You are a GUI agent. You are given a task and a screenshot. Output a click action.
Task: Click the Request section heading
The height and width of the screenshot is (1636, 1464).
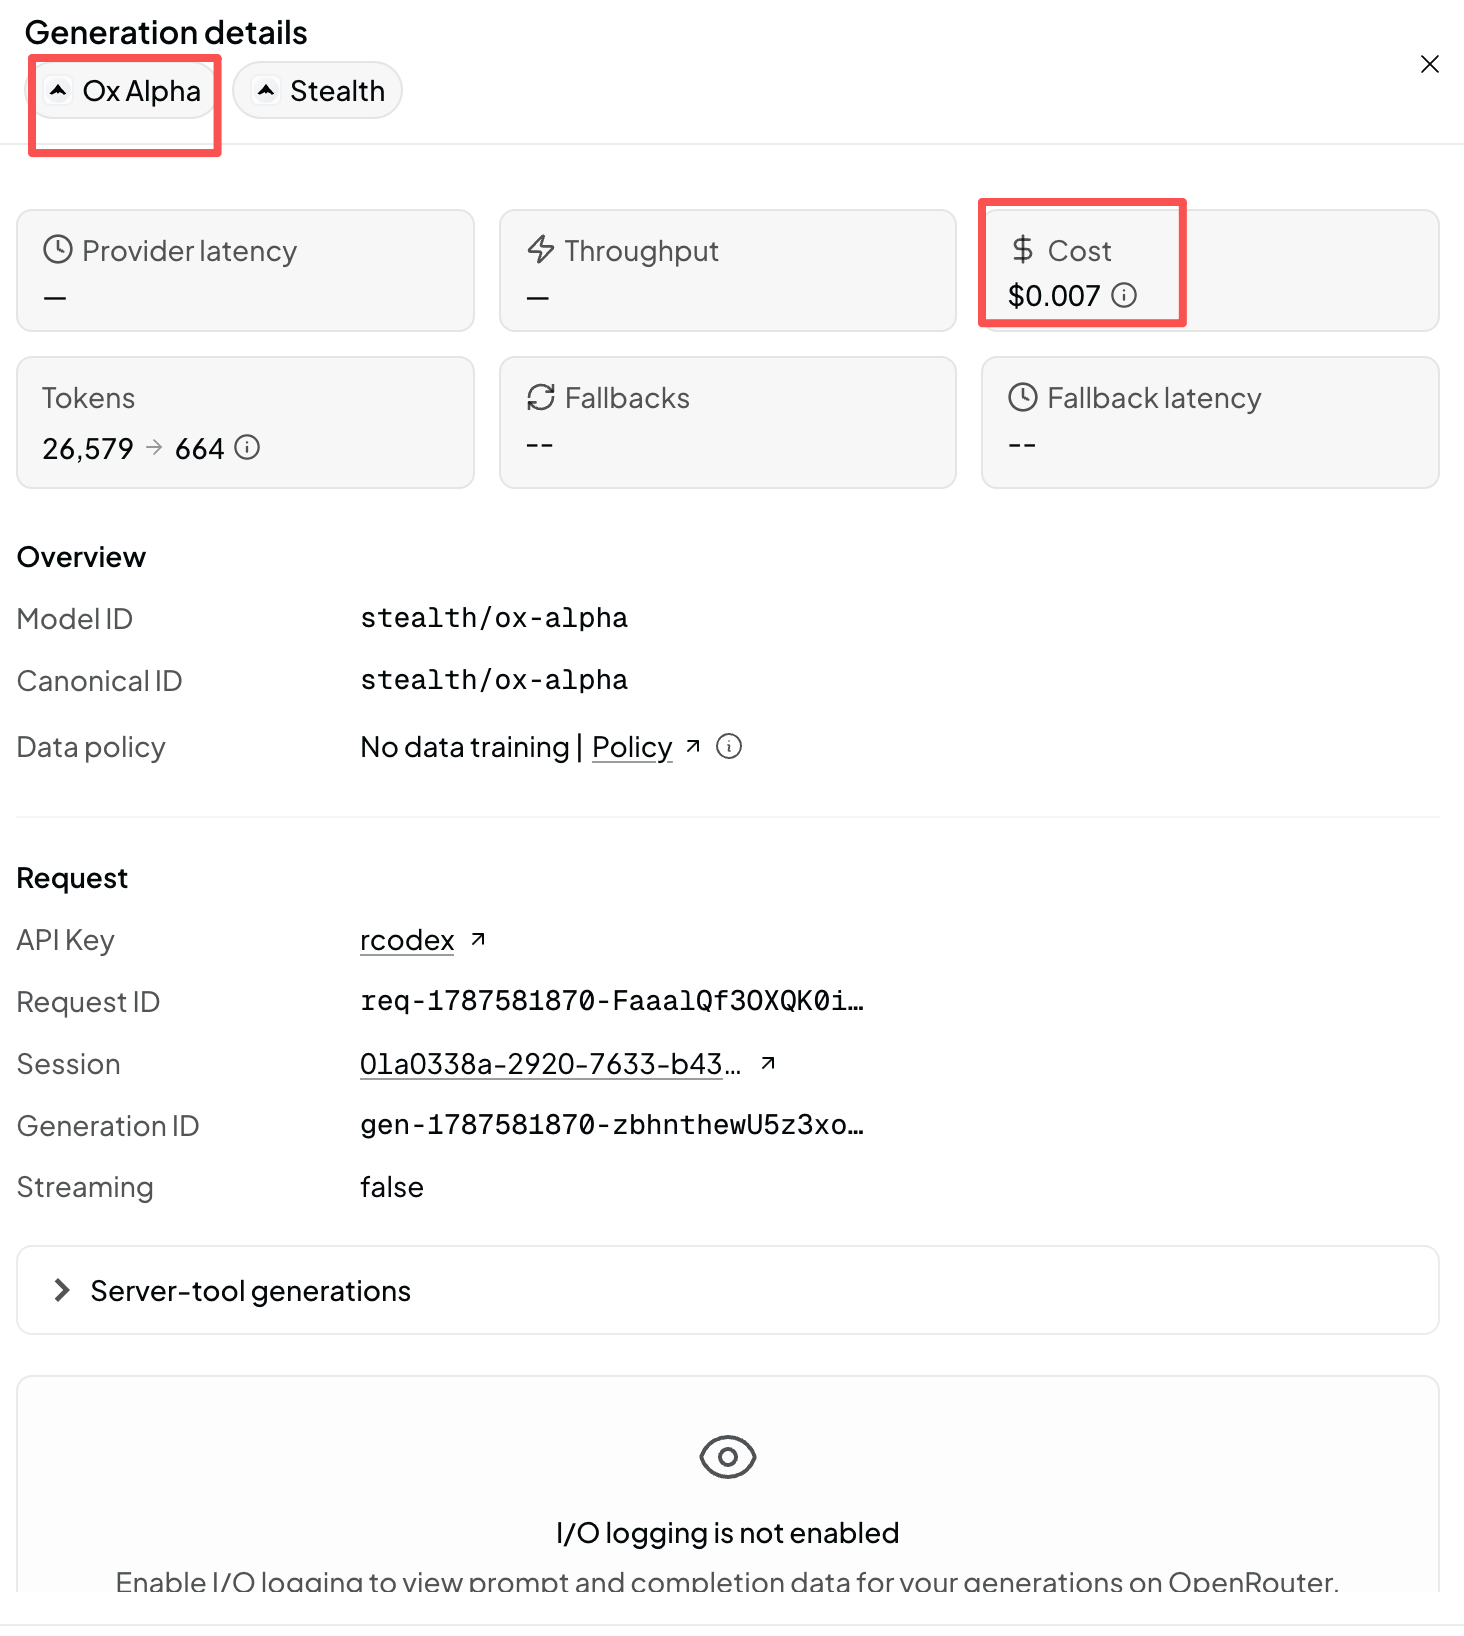coord(73,878)
